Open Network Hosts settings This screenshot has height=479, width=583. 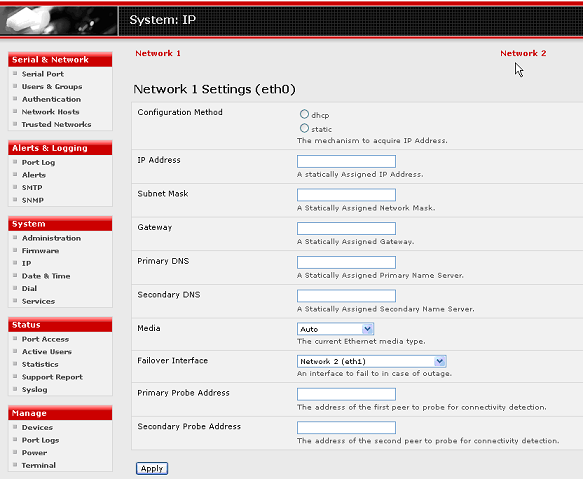(50, 112)
